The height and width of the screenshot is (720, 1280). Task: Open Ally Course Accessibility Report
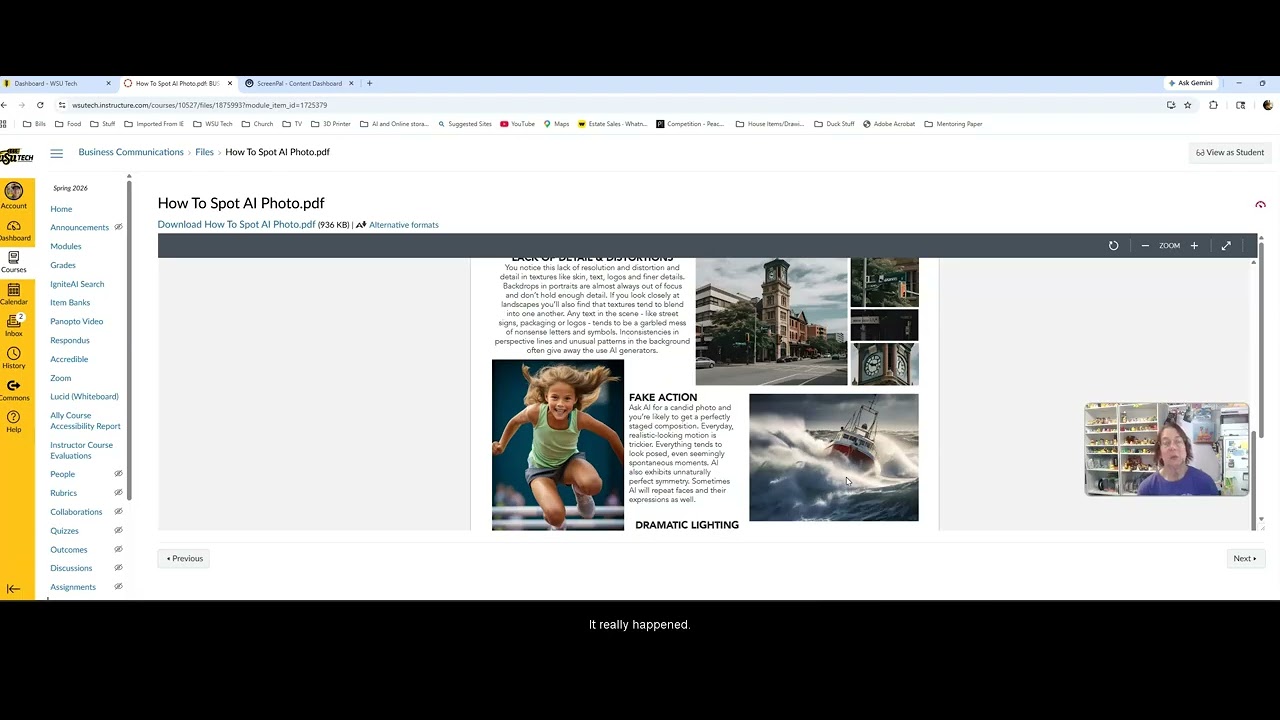85,421
